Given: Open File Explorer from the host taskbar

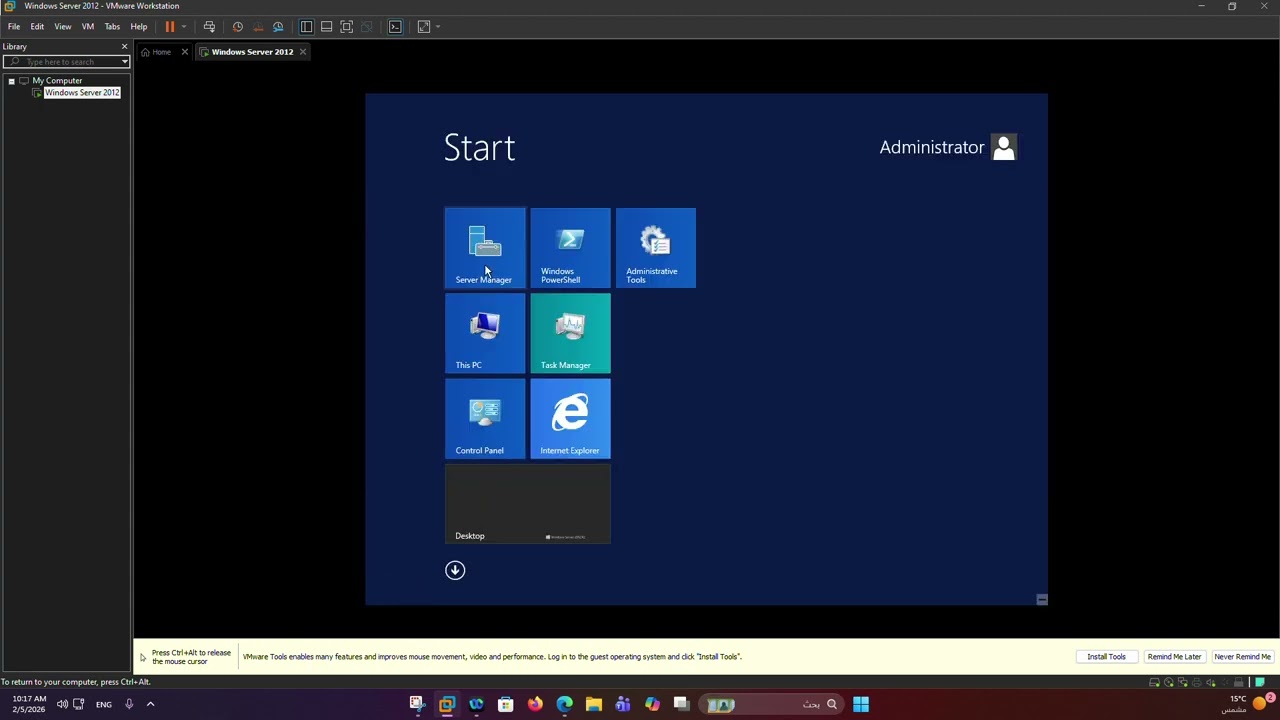Looking at the screenshot, I should coord(594,704).
